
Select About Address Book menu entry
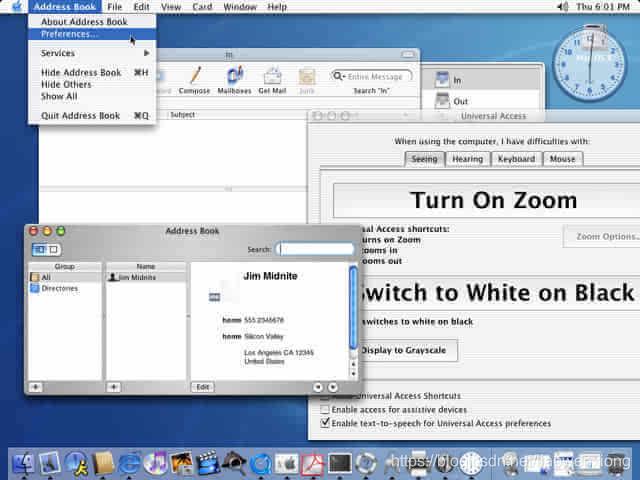point(92,22)
